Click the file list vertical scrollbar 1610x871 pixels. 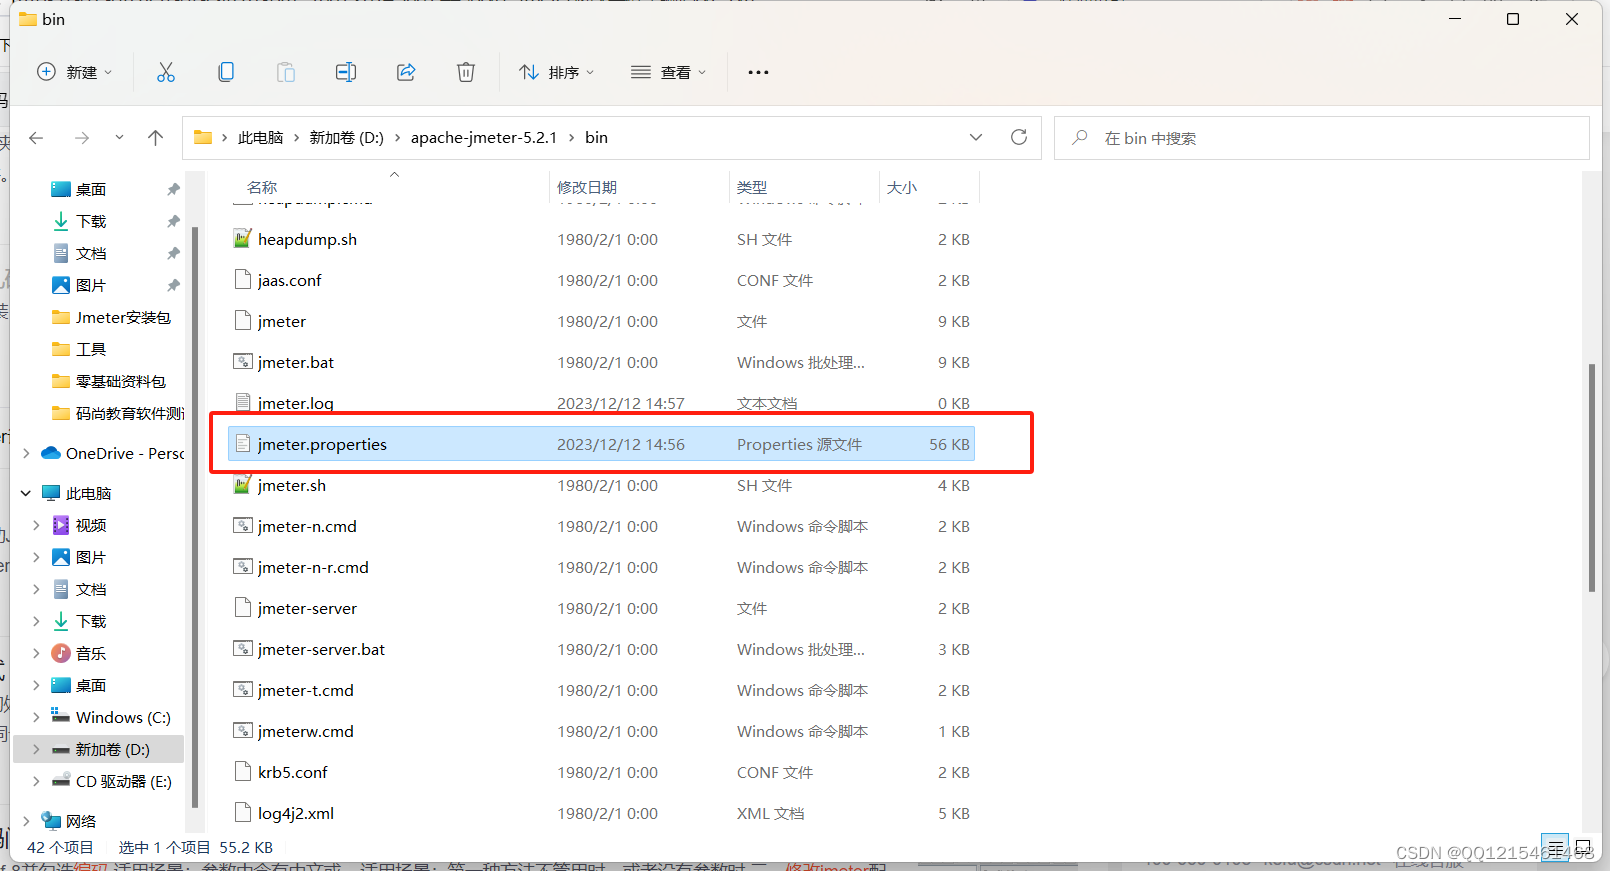click(1591, 478)
